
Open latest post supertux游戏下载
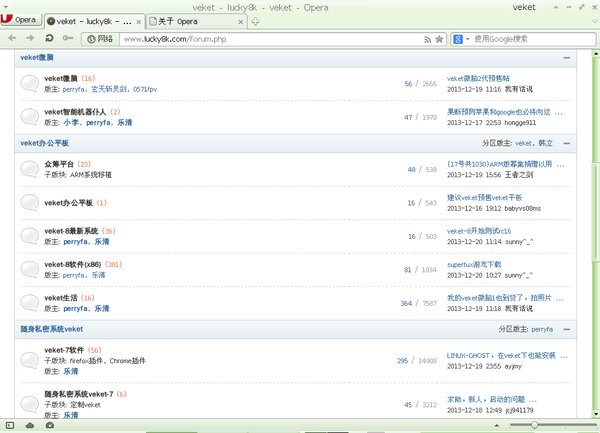[x=474, y=264]
